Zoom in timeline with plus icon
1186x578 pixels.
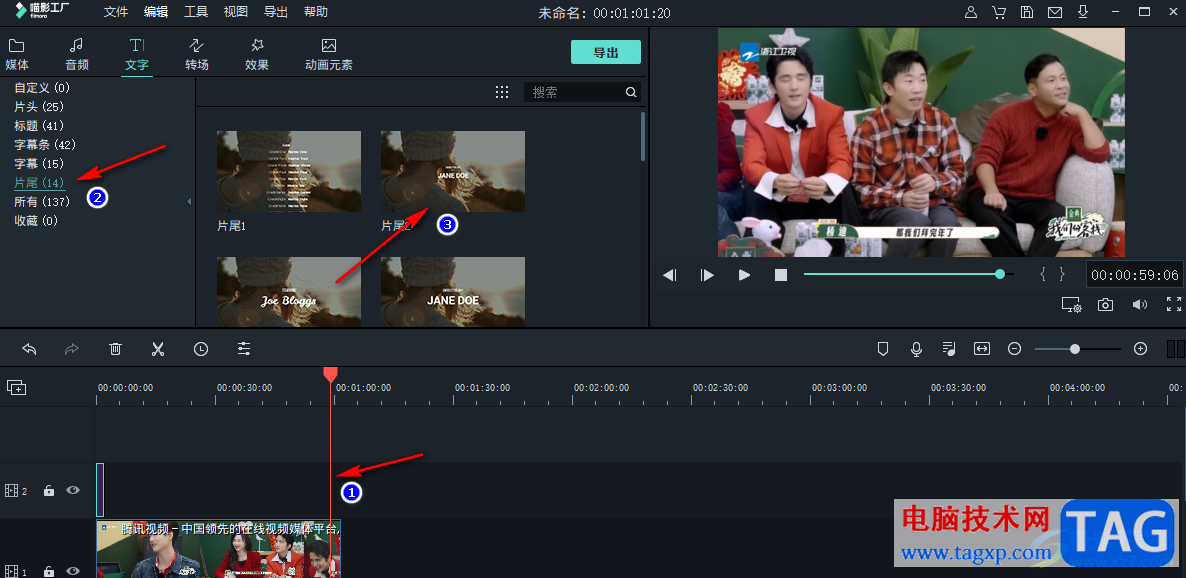point(1141,349)
